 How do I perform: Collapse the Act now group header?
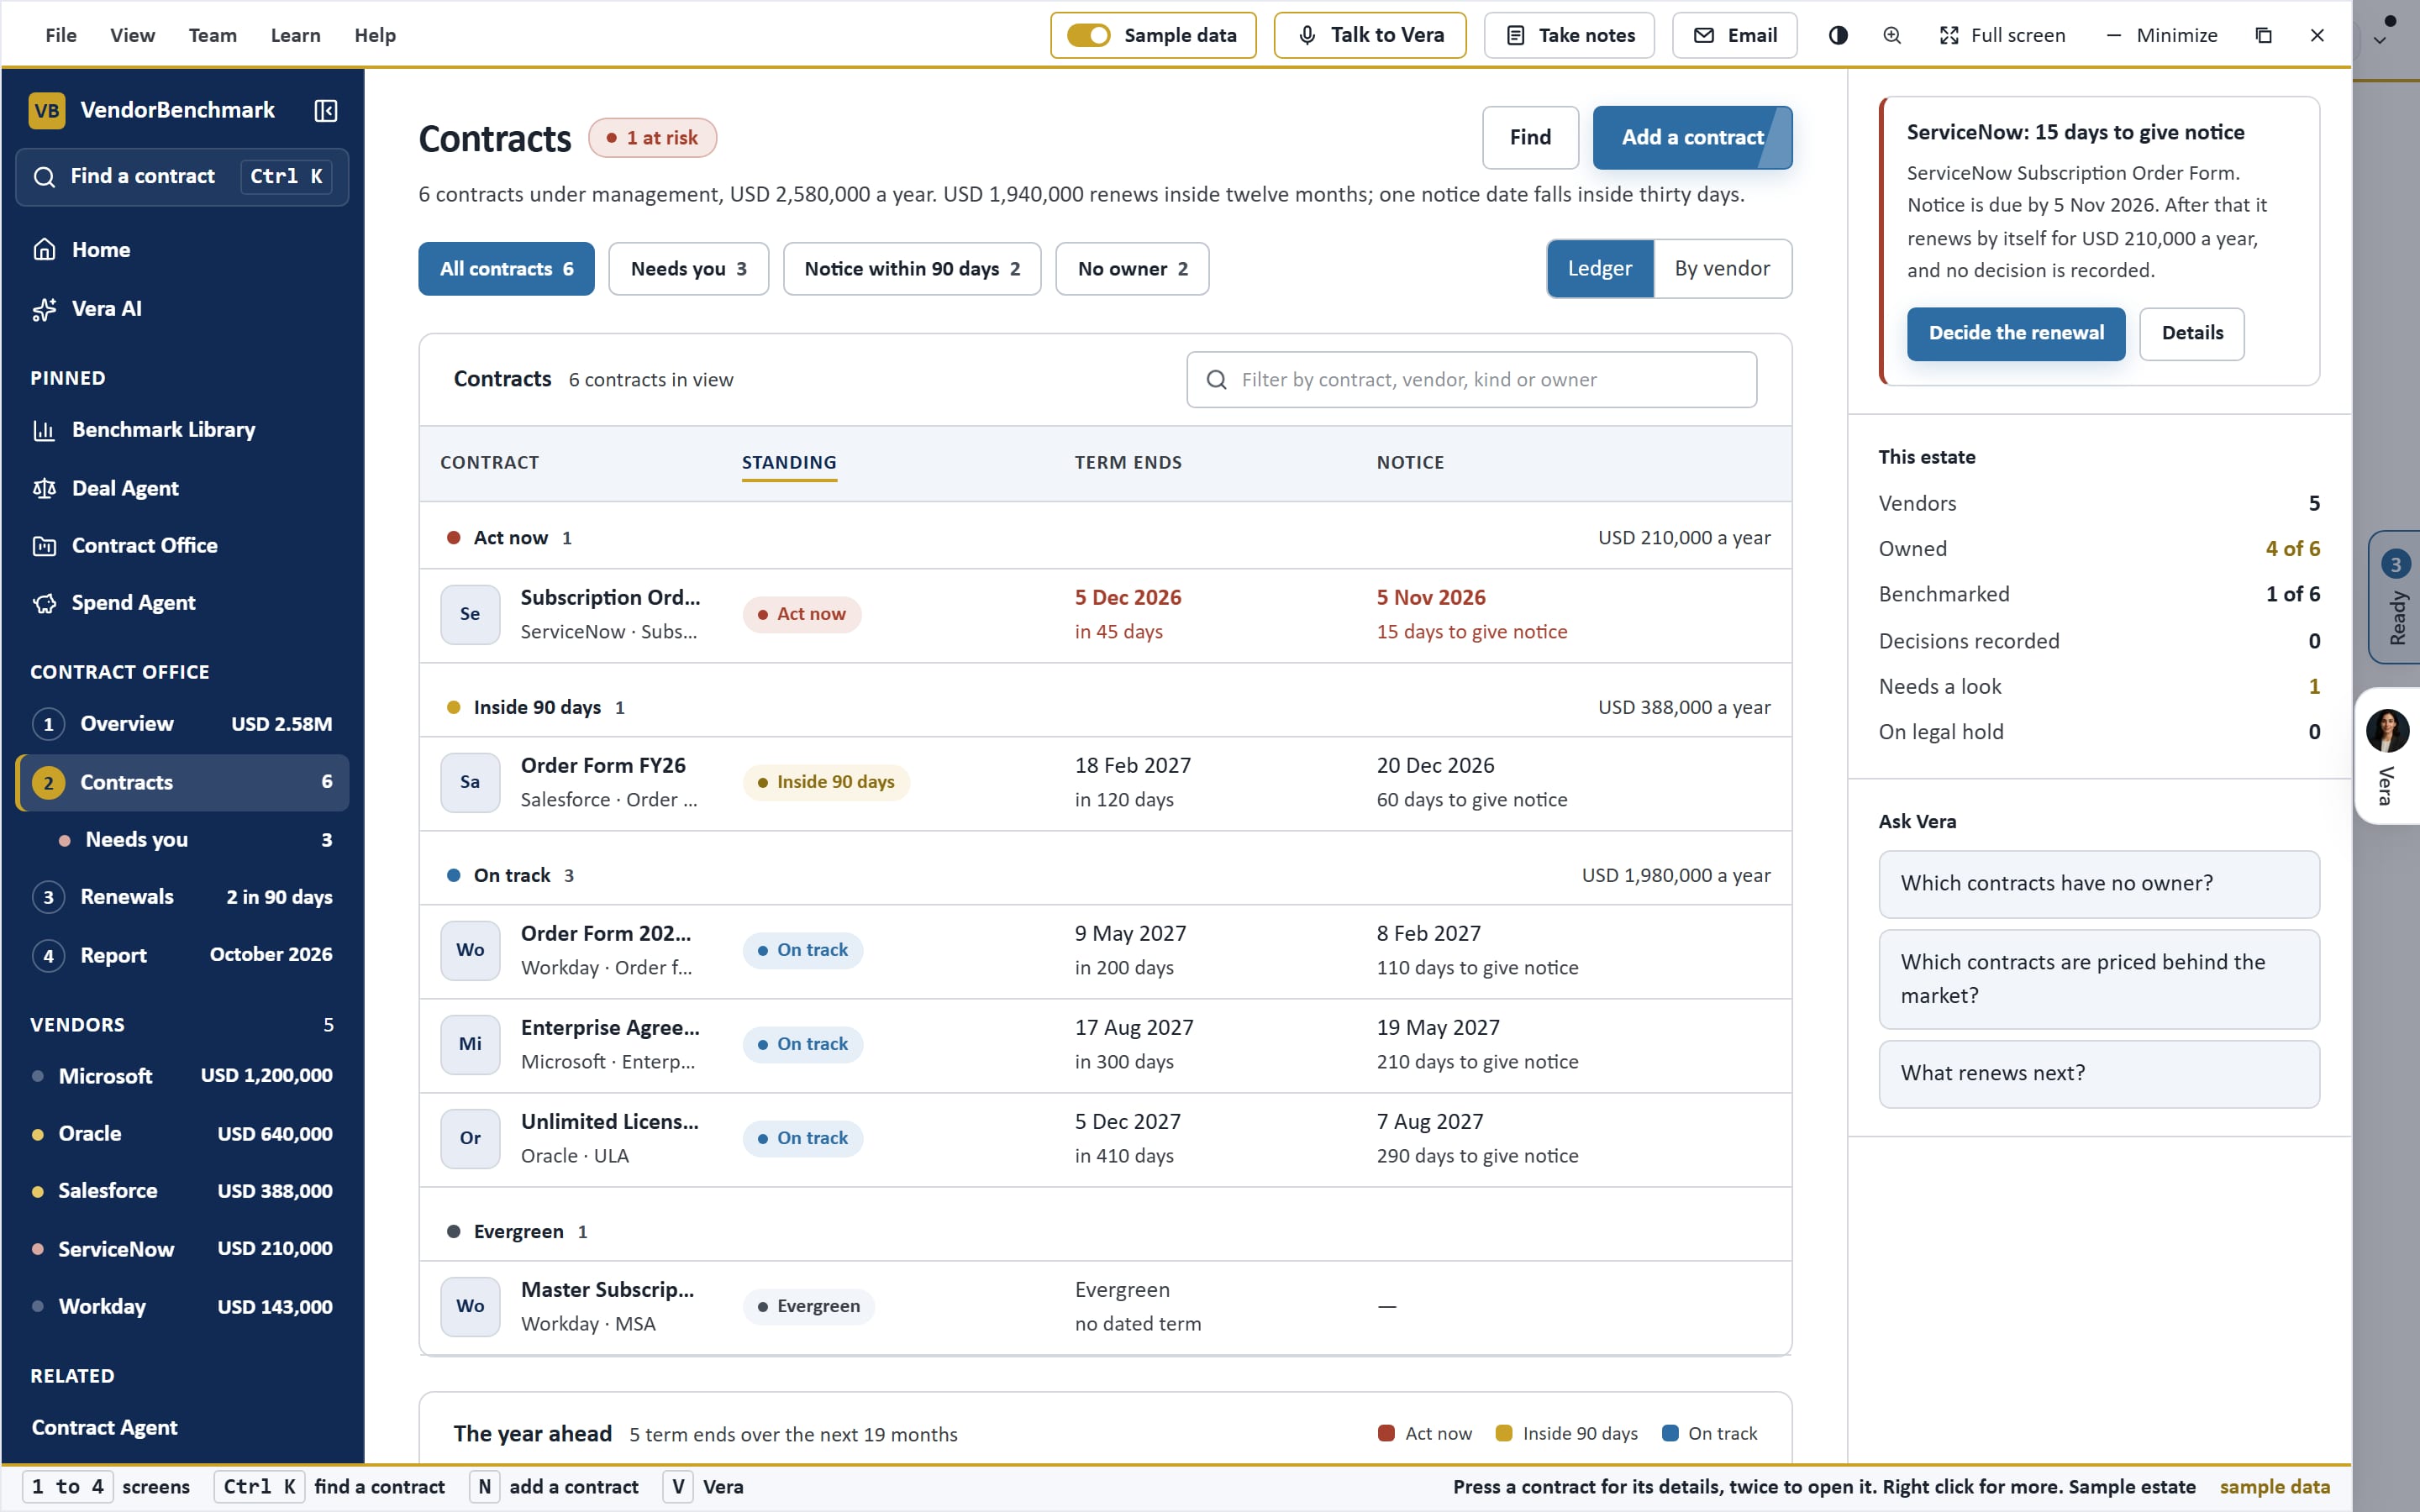coord(1105,537)
